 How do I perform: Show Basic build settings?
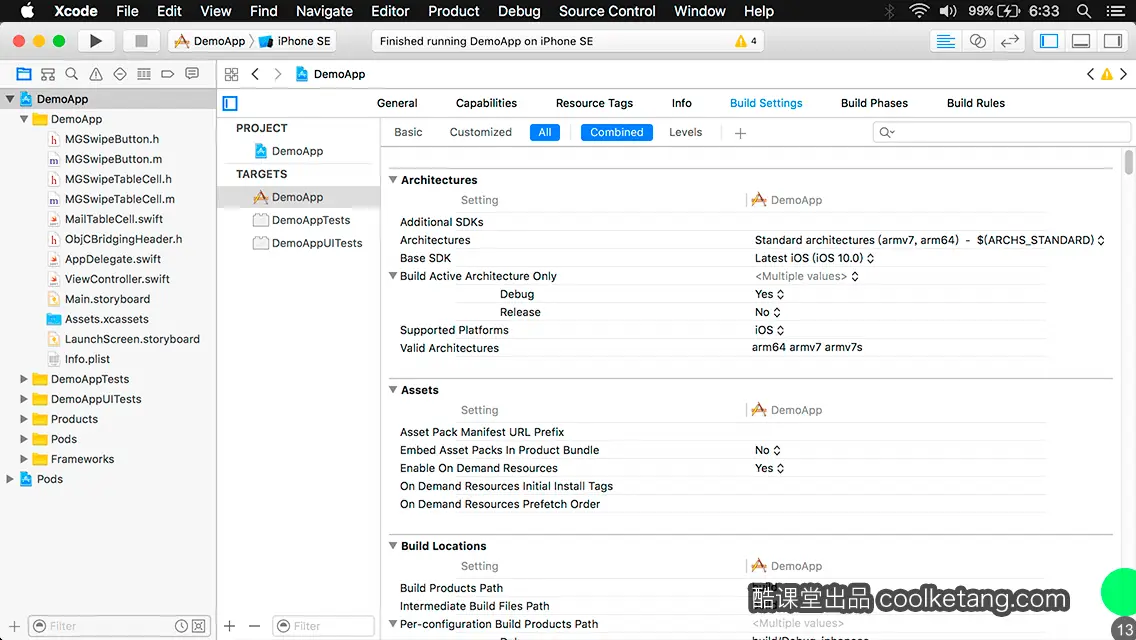point(408,132)
